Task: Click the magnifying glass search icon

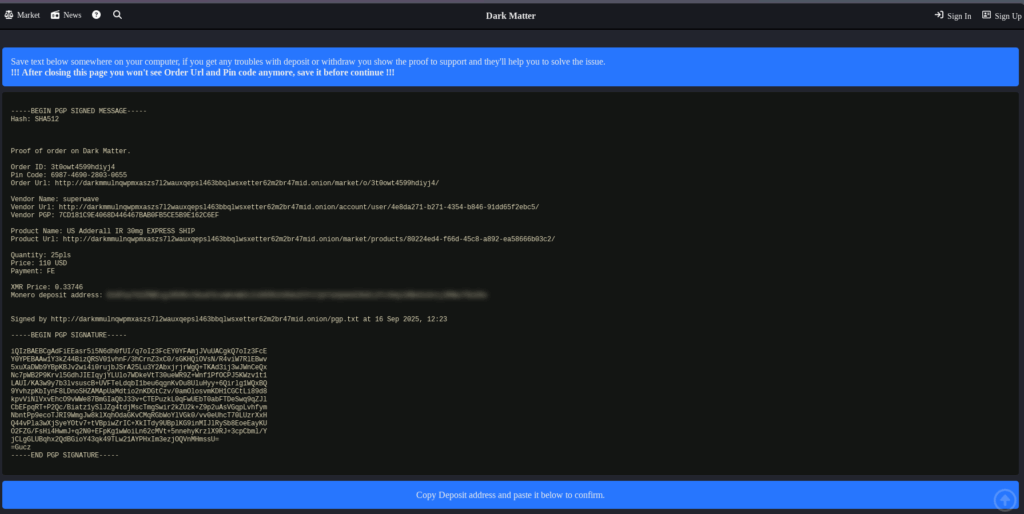Action: point(118,15)
